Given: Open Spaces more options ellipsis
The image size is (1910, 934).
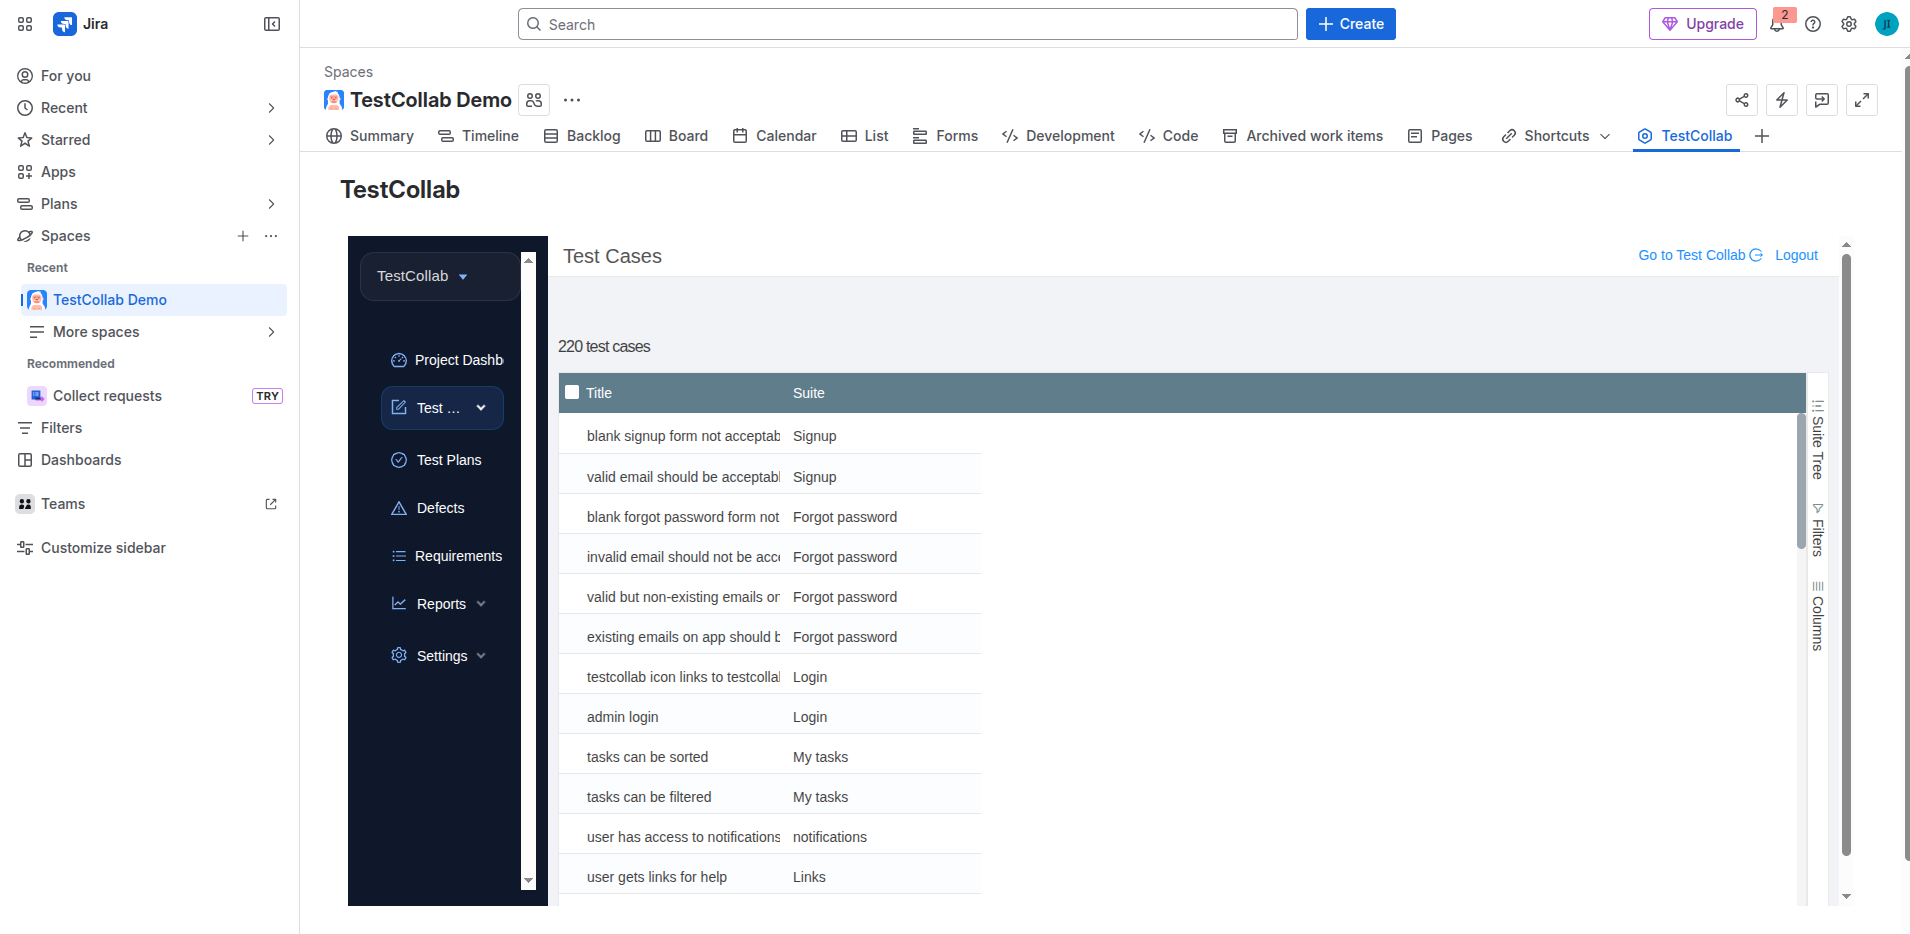Looking at the screenshot, I should pos(271,236).
